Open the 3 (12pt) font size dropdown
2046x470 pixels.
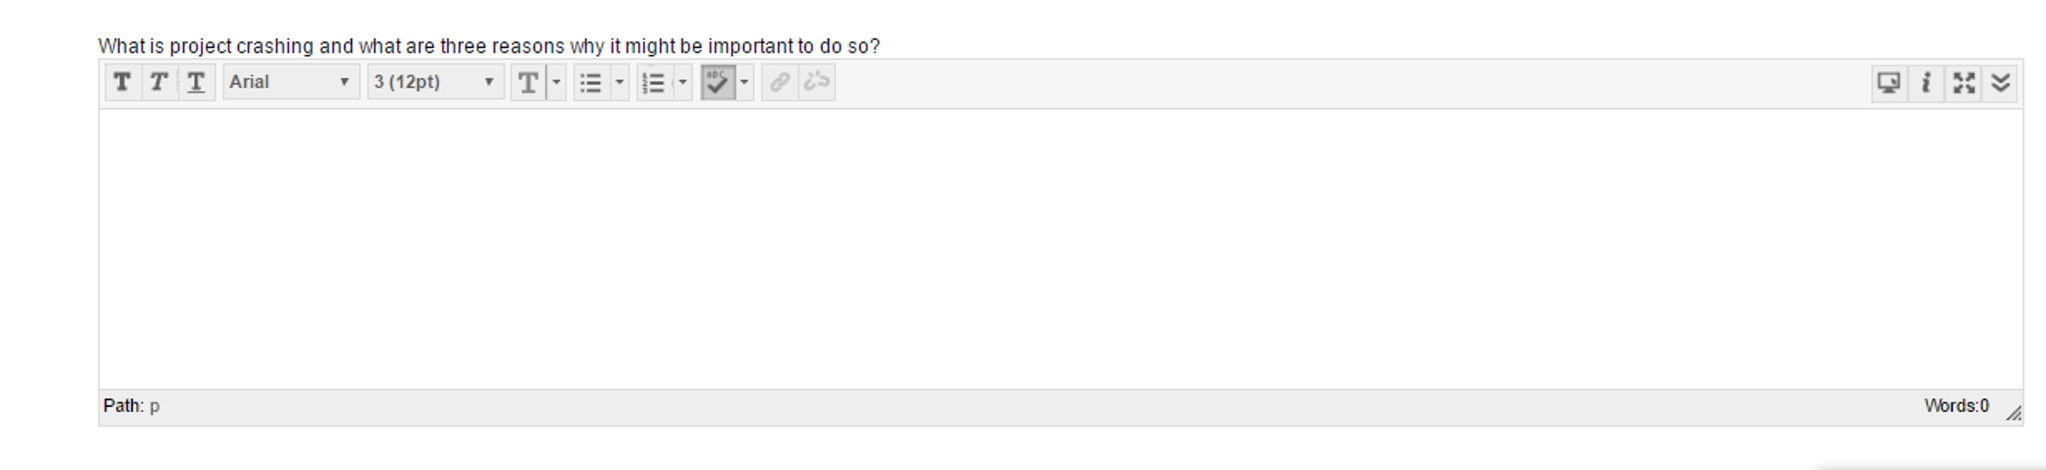[x=435, y=82]
